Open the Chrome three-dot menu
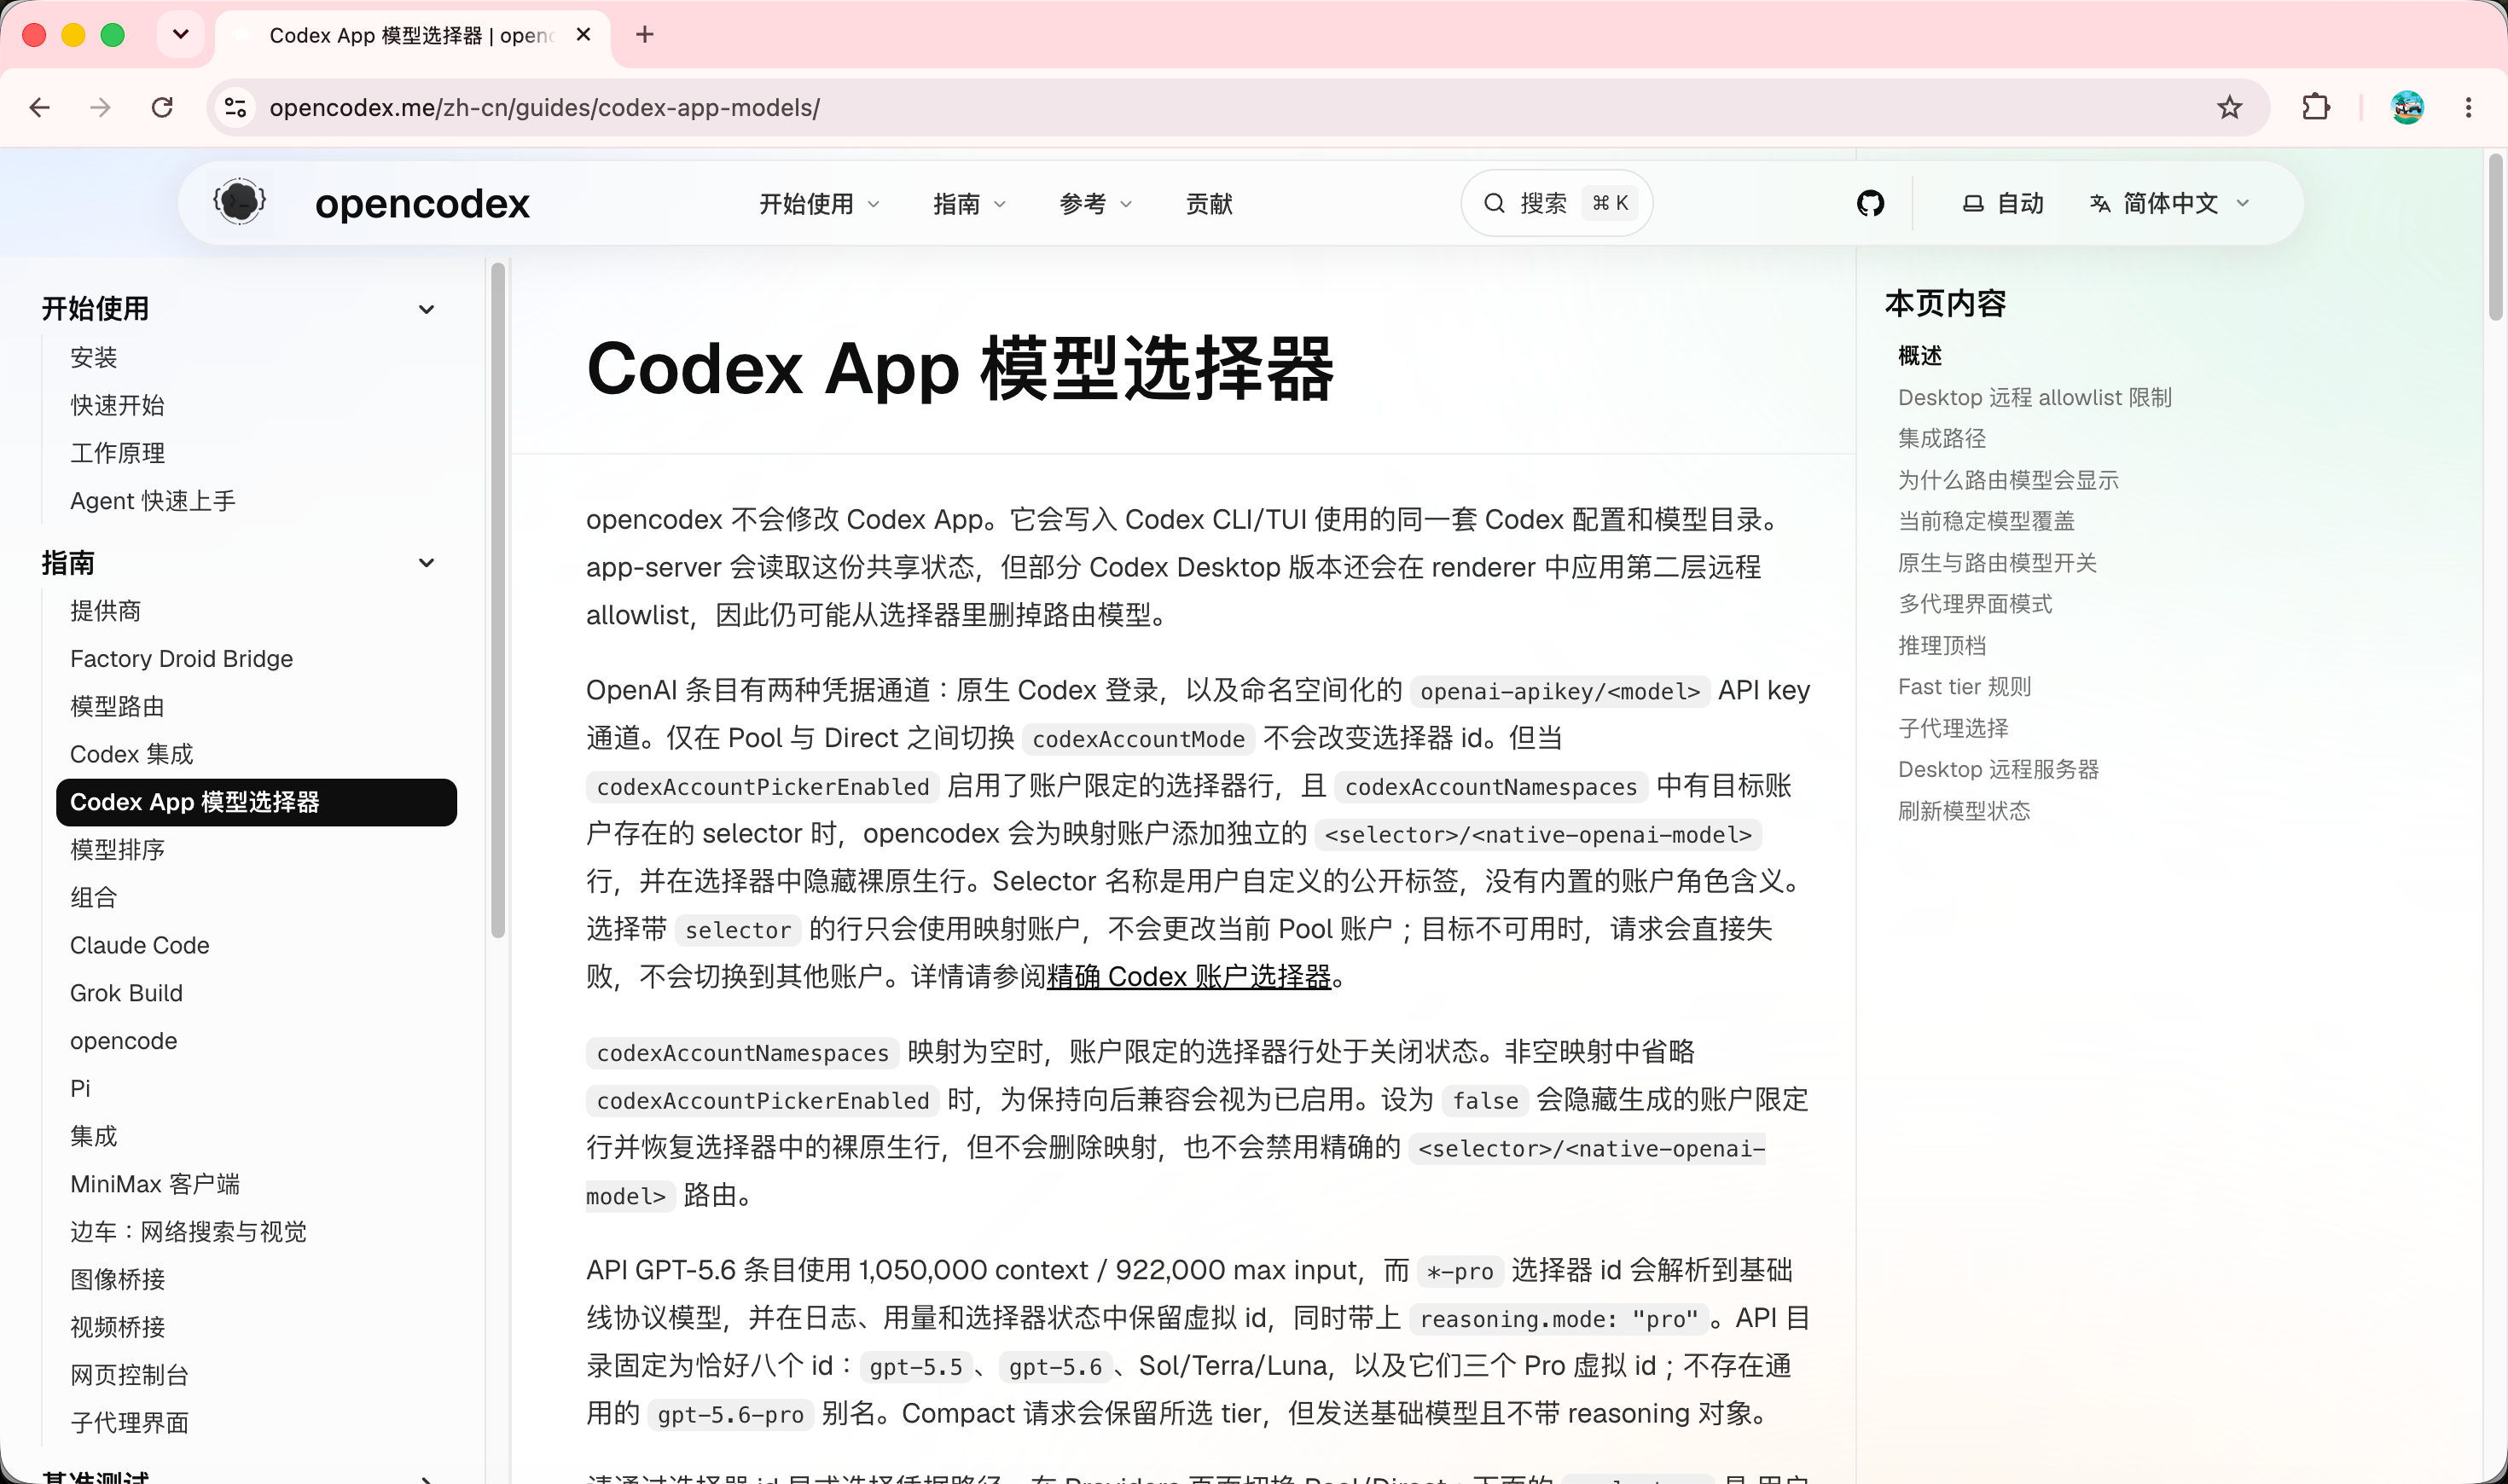The height and width of the screenshot is (1484, 2508). (x=2469, y=107)
